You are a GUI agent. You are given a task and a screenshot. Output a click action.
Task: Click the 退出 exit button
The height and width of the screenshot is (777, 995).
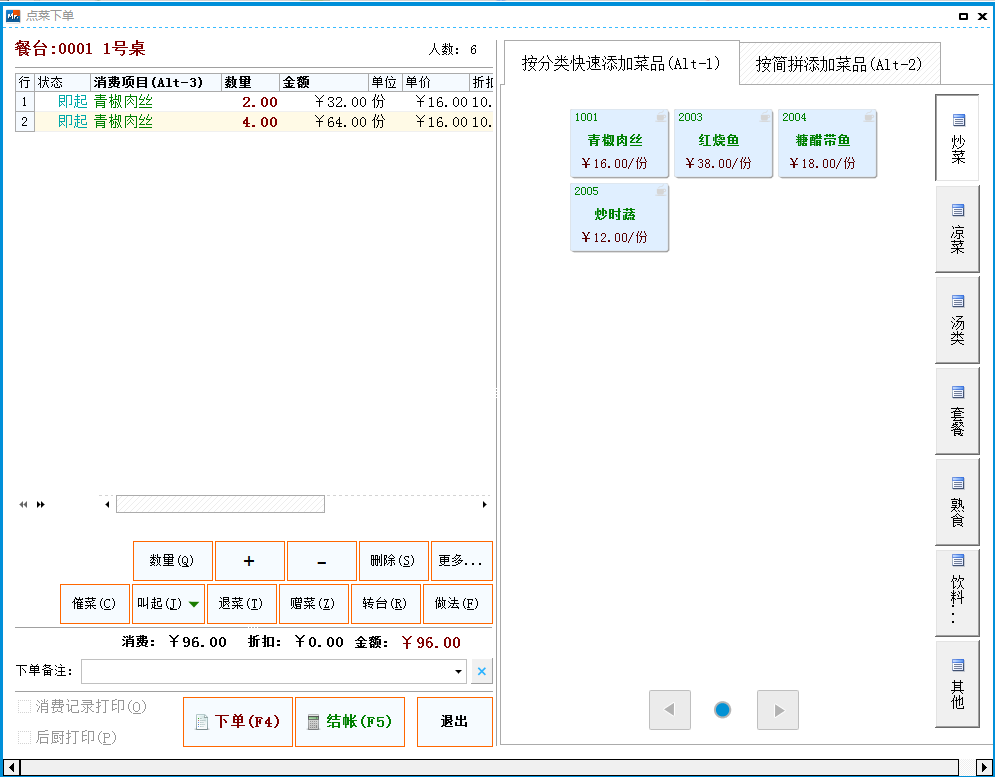point(455,722)
